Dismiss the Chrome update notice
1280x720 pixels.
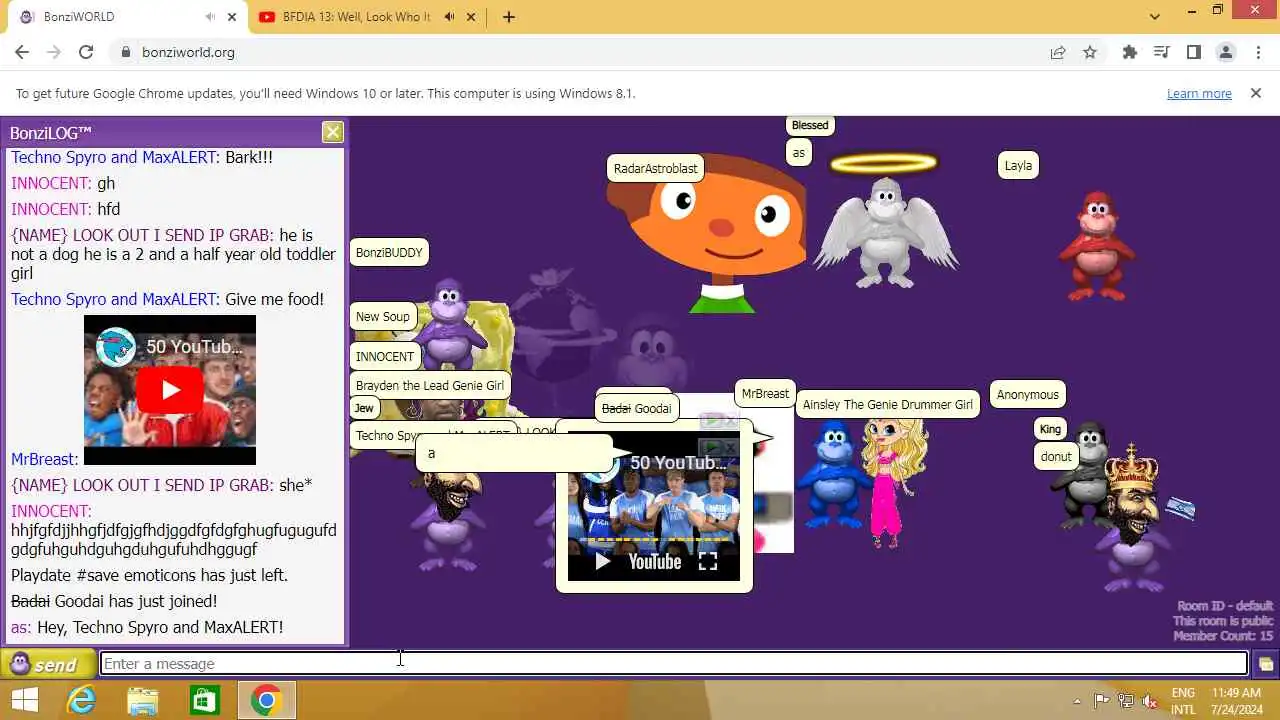tap(1256, 93)
